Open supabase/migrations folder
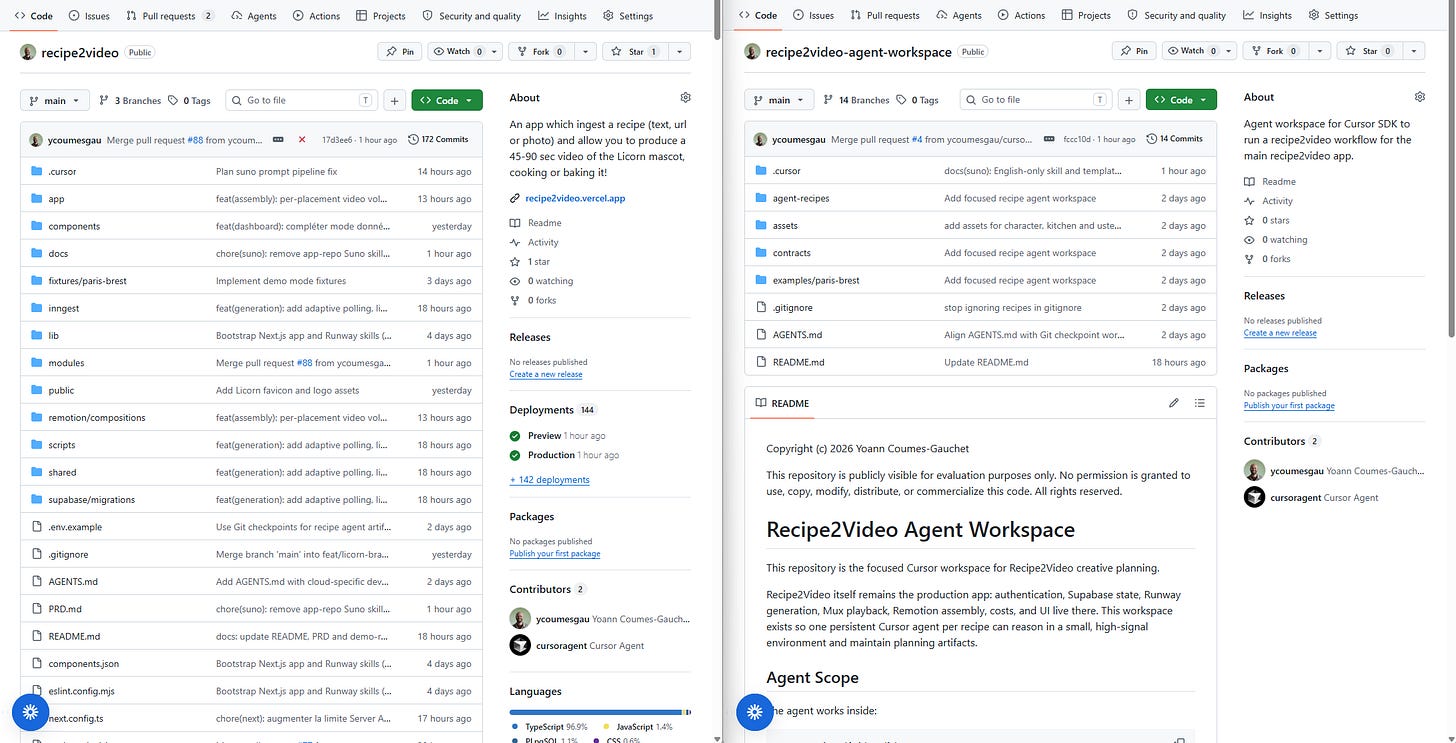 (x=91, y=500)
